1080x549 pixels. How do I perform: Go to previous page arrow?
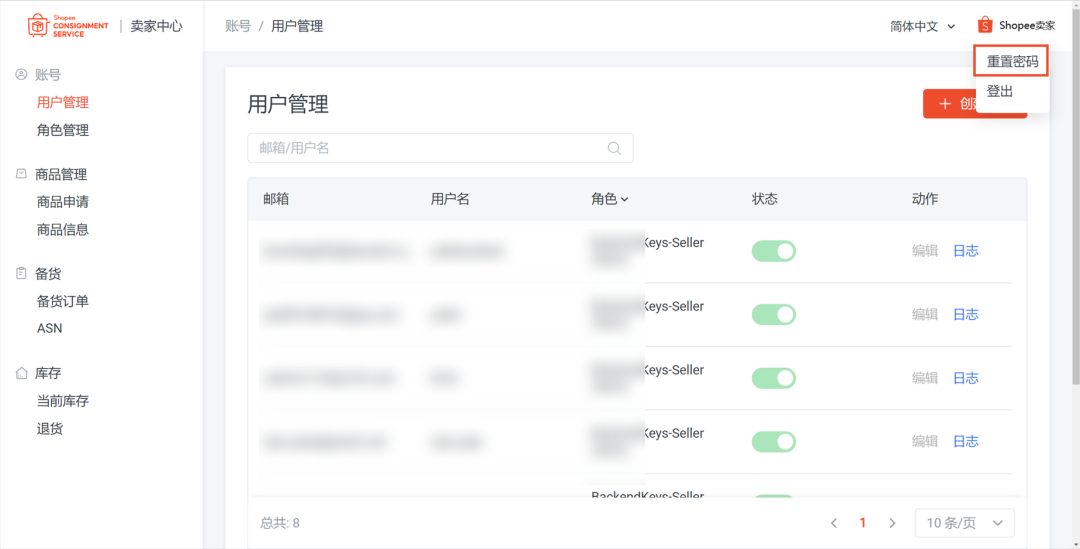pos(834,523)
